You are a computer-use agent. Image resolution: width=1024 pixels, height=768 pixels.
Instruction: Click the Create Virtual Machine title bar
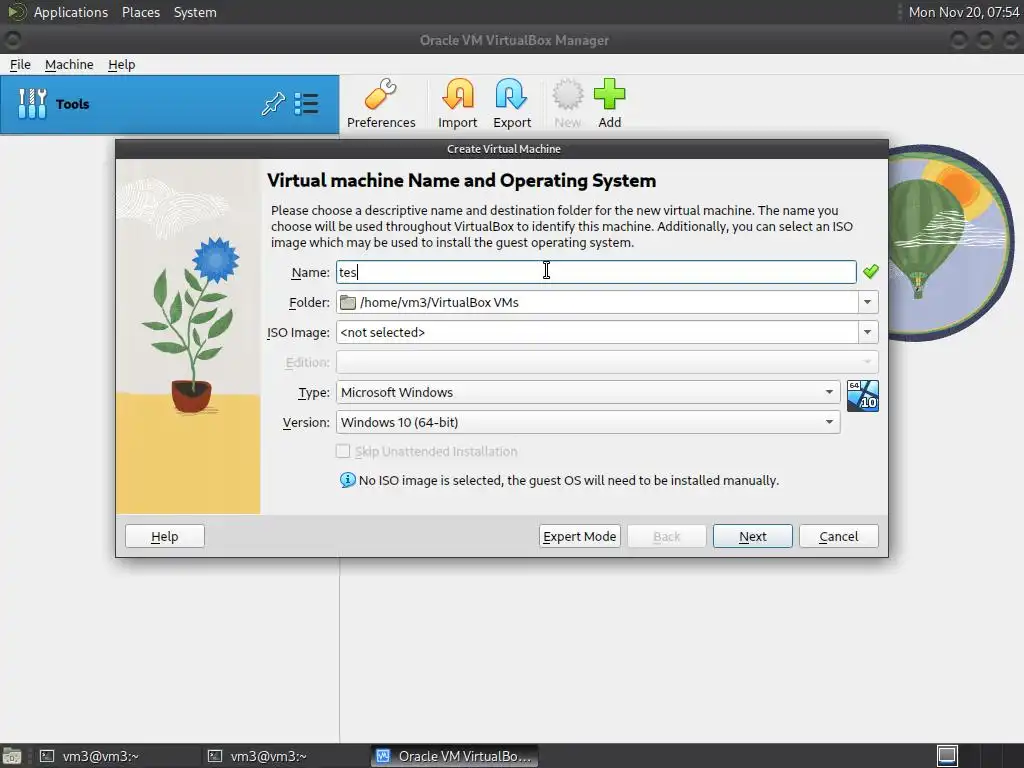click(x=502, y=149)
